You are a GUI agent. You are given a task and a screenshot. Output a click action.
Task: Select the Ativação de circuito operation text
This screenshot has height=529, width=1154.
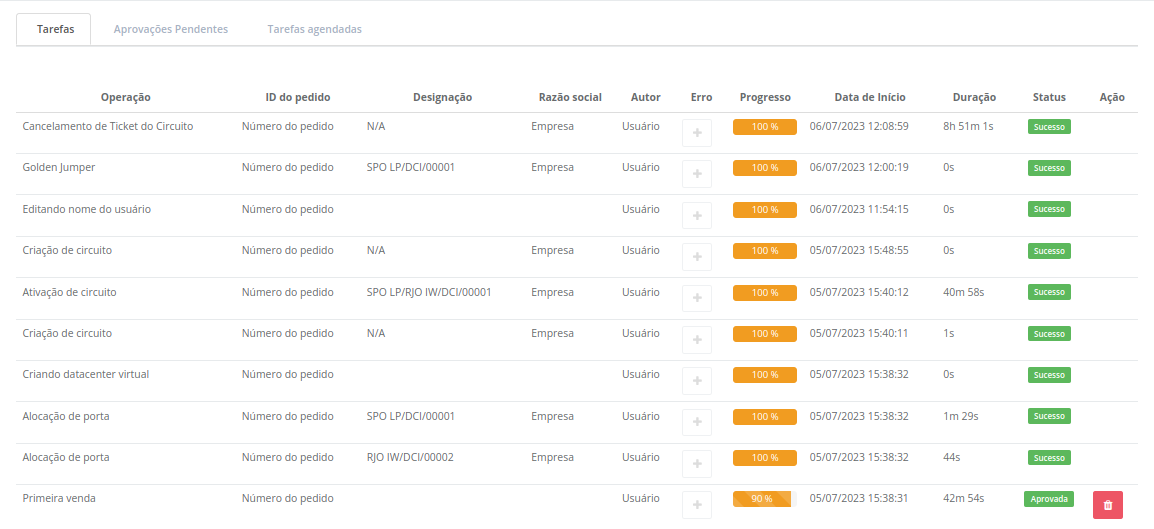click(69, 292)
